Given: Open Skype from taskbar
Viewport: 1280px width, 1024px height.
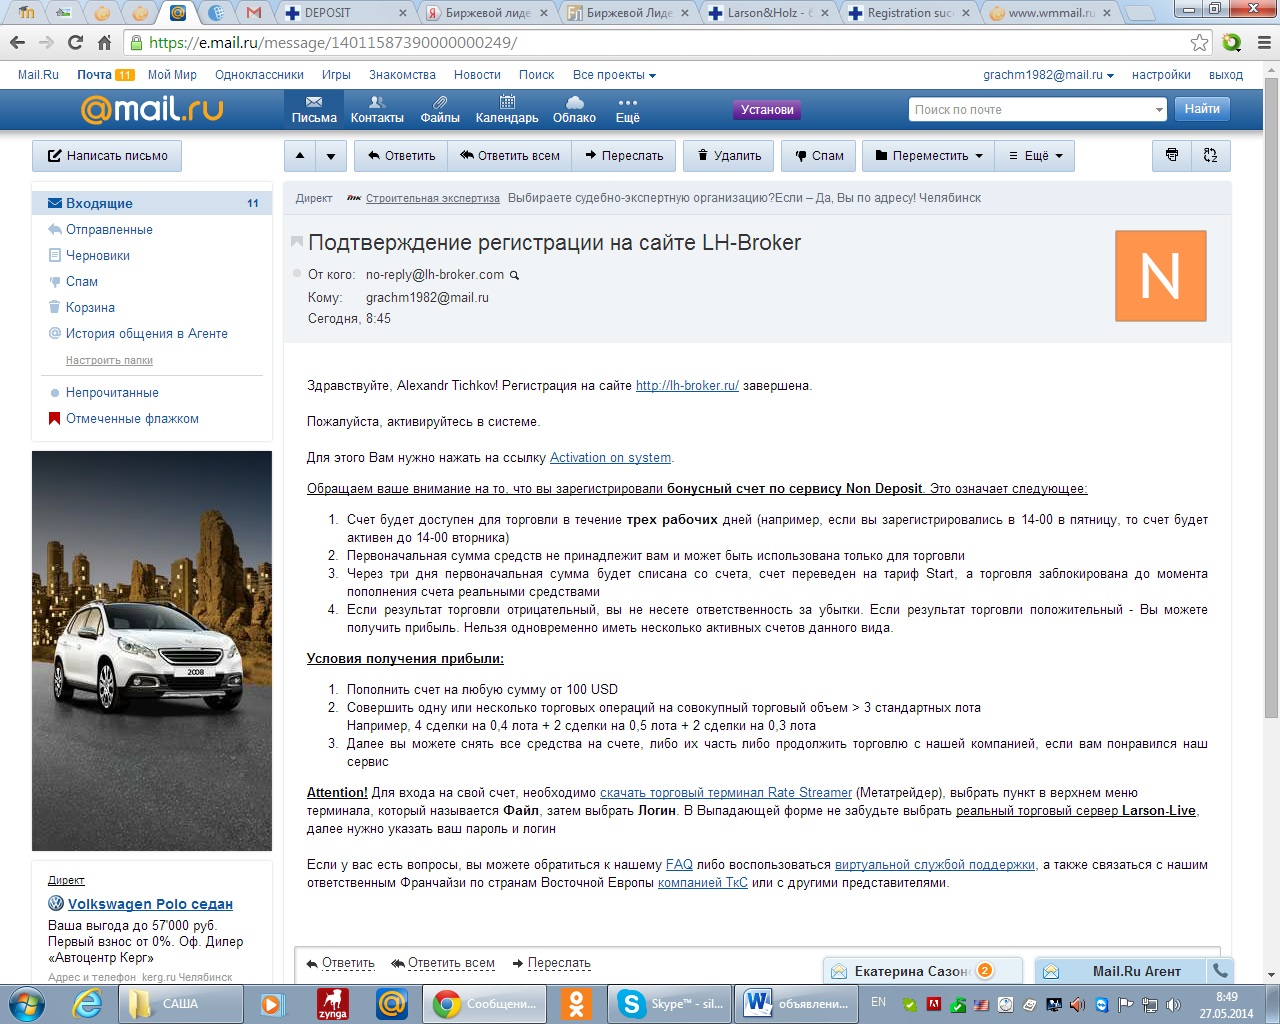Looking at the screenshot, I should 670,1003.
